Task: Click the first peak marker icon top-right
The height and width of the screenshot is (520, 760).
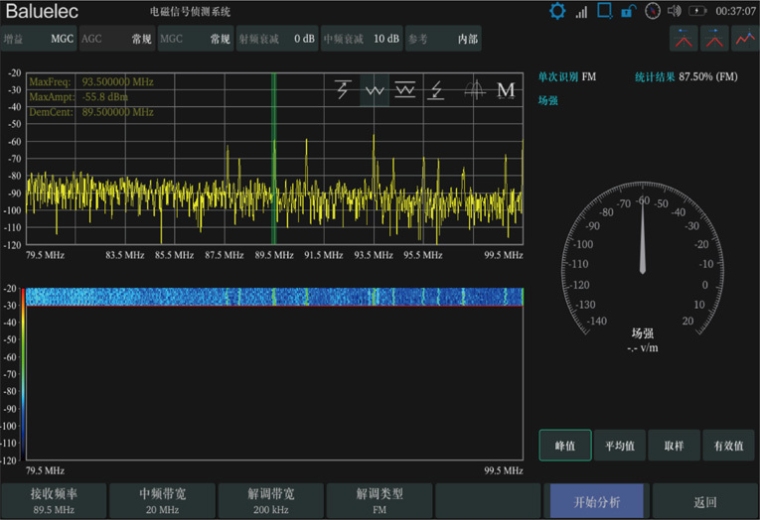Action: click(x=683, y=39)
